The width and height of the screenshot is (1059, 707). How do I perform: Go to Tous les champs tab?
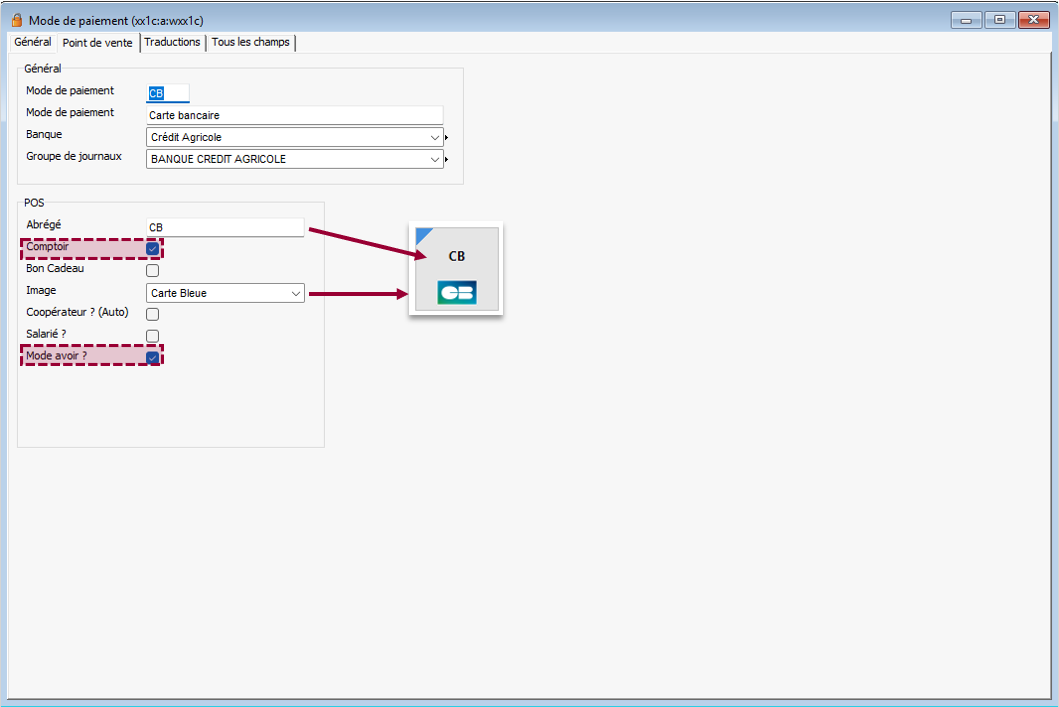(x=250, y=42)
